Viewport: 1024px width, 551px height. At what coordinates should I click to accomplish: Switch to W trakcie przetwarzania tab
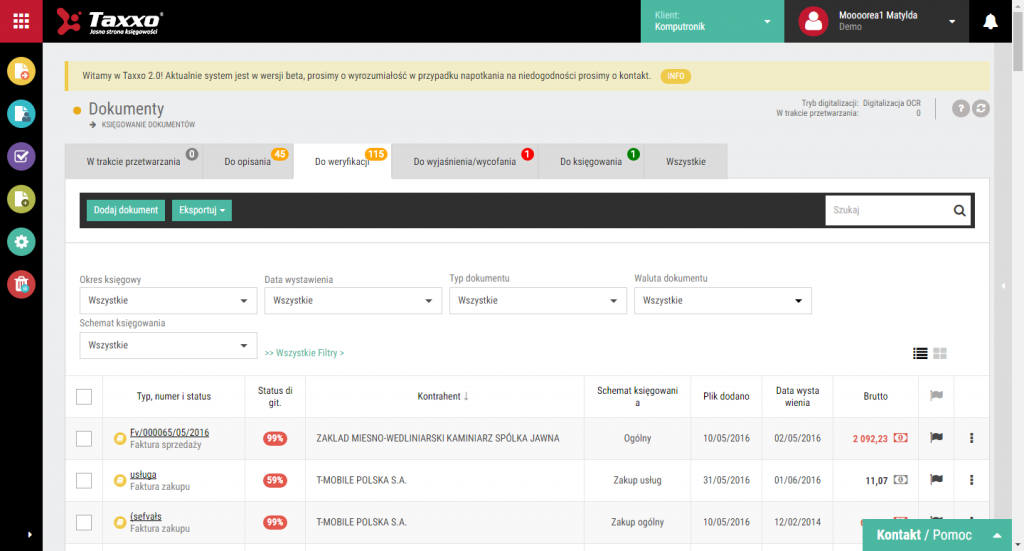point(133,161)
